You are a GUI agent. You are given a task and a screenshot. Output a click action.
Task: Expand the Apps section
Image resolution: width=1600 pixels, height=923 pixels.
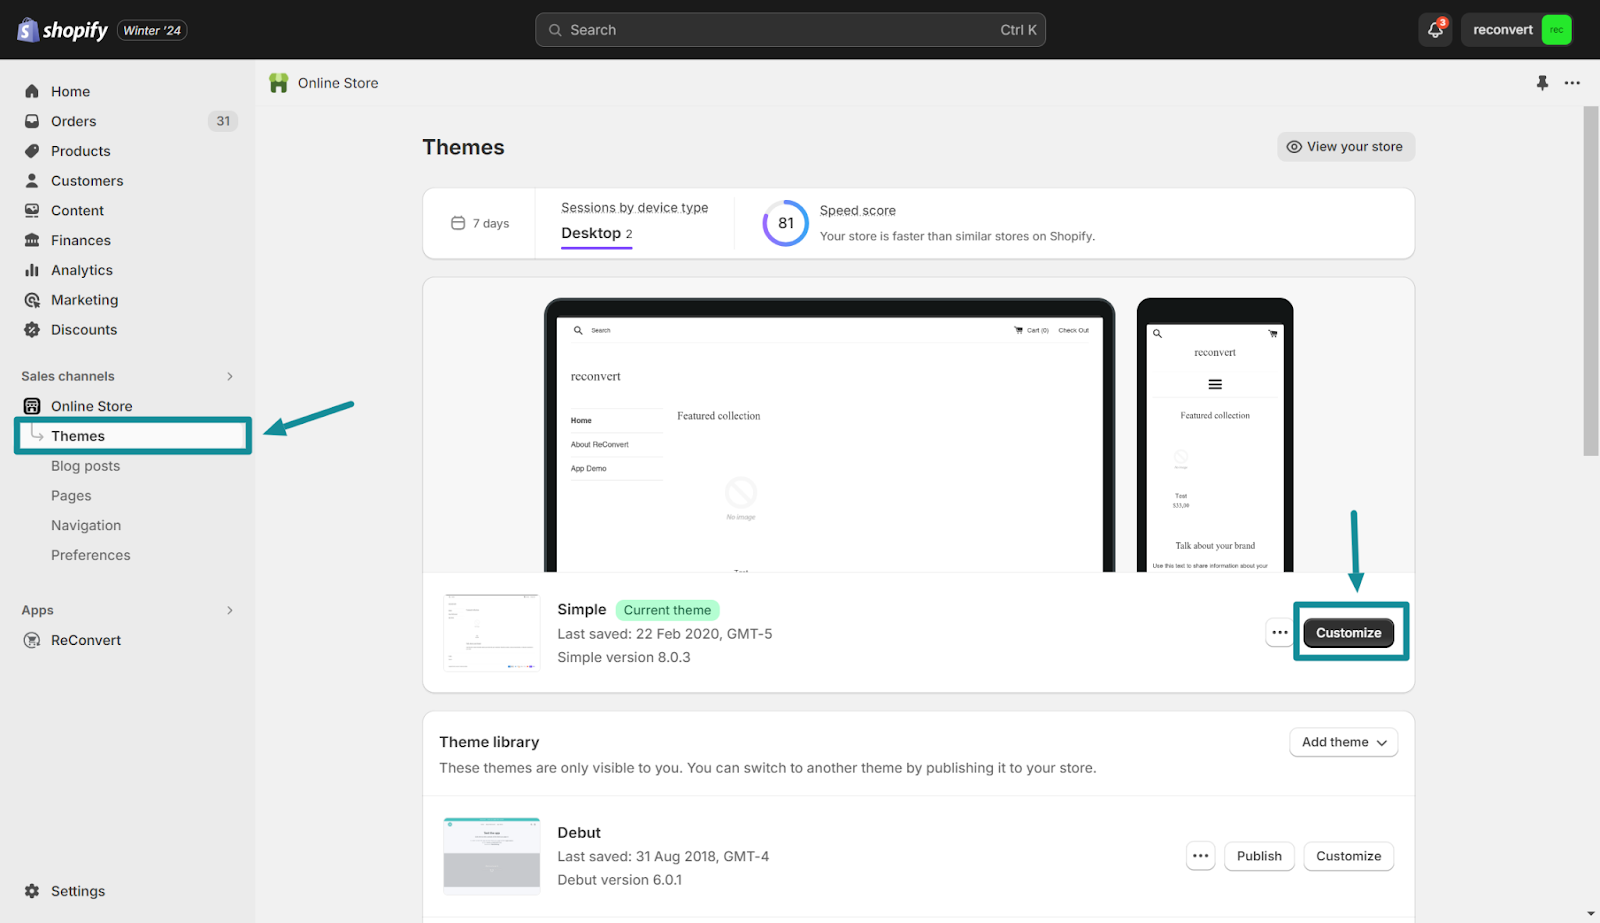(x=230, y=610)
